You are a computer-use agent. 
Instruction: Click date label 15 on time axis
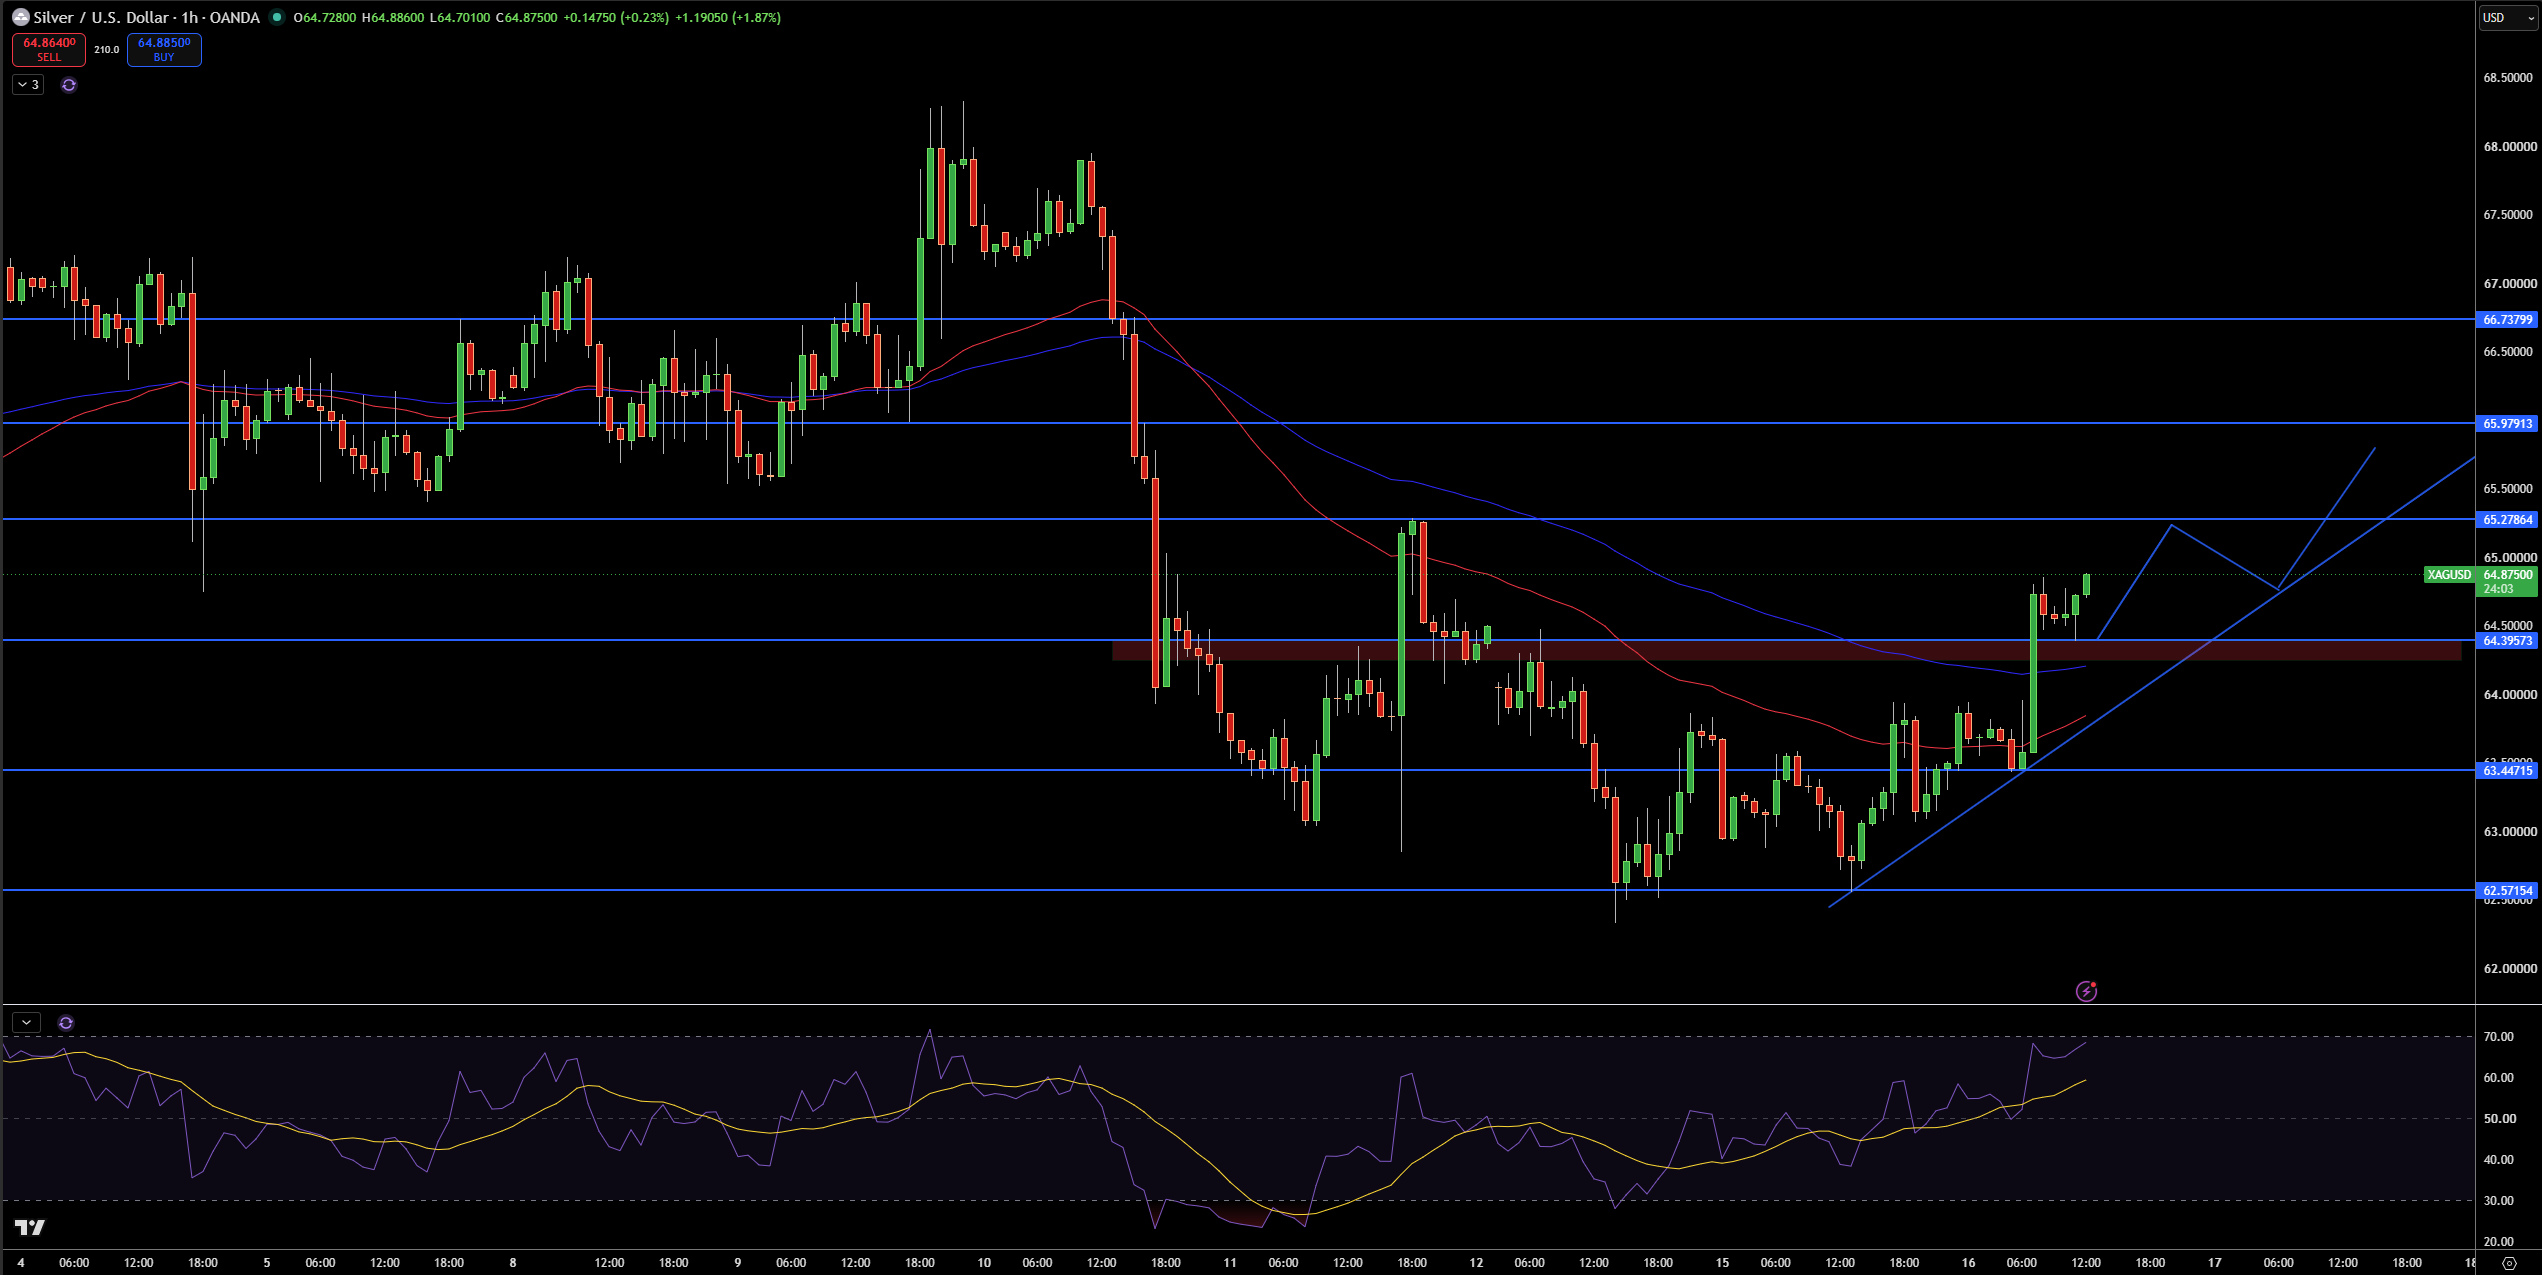(1722, 1263)
